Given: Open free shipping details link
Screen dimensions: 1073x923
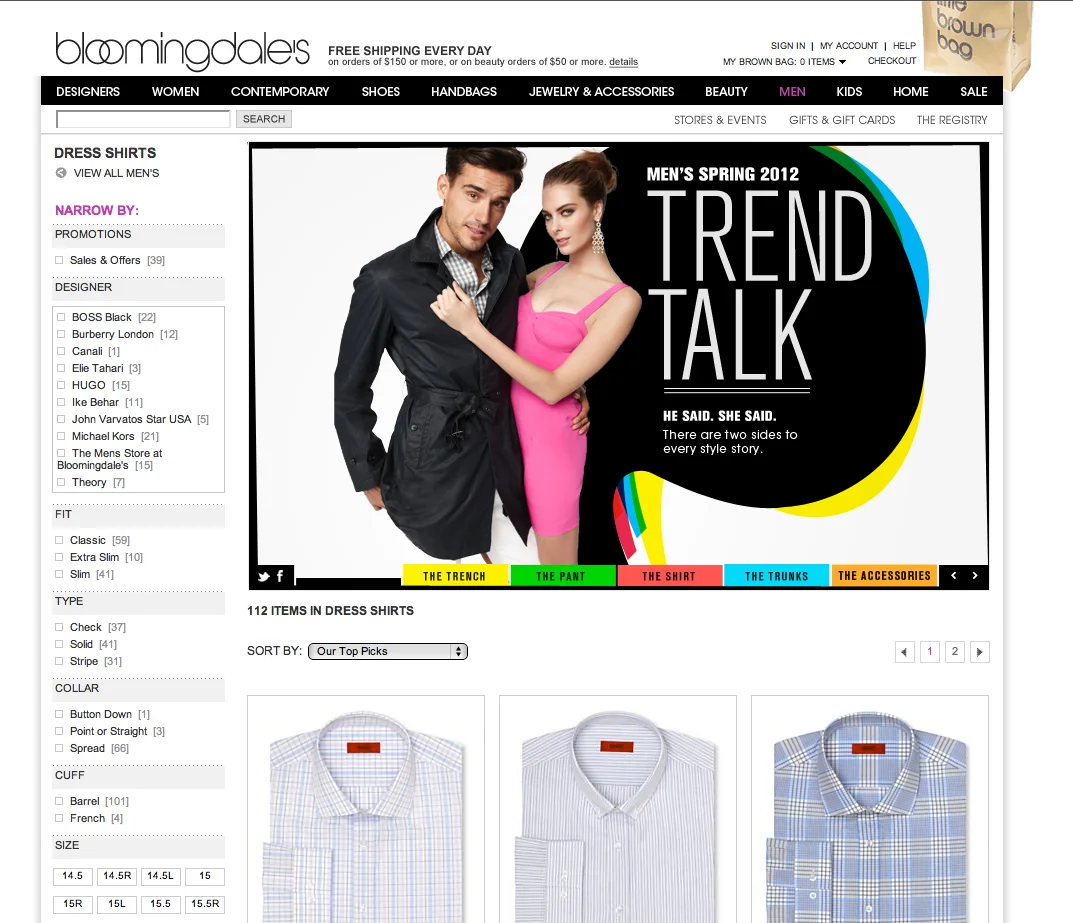Looking at the screenshot, I should pyautogui.click(x=623, y=62).
